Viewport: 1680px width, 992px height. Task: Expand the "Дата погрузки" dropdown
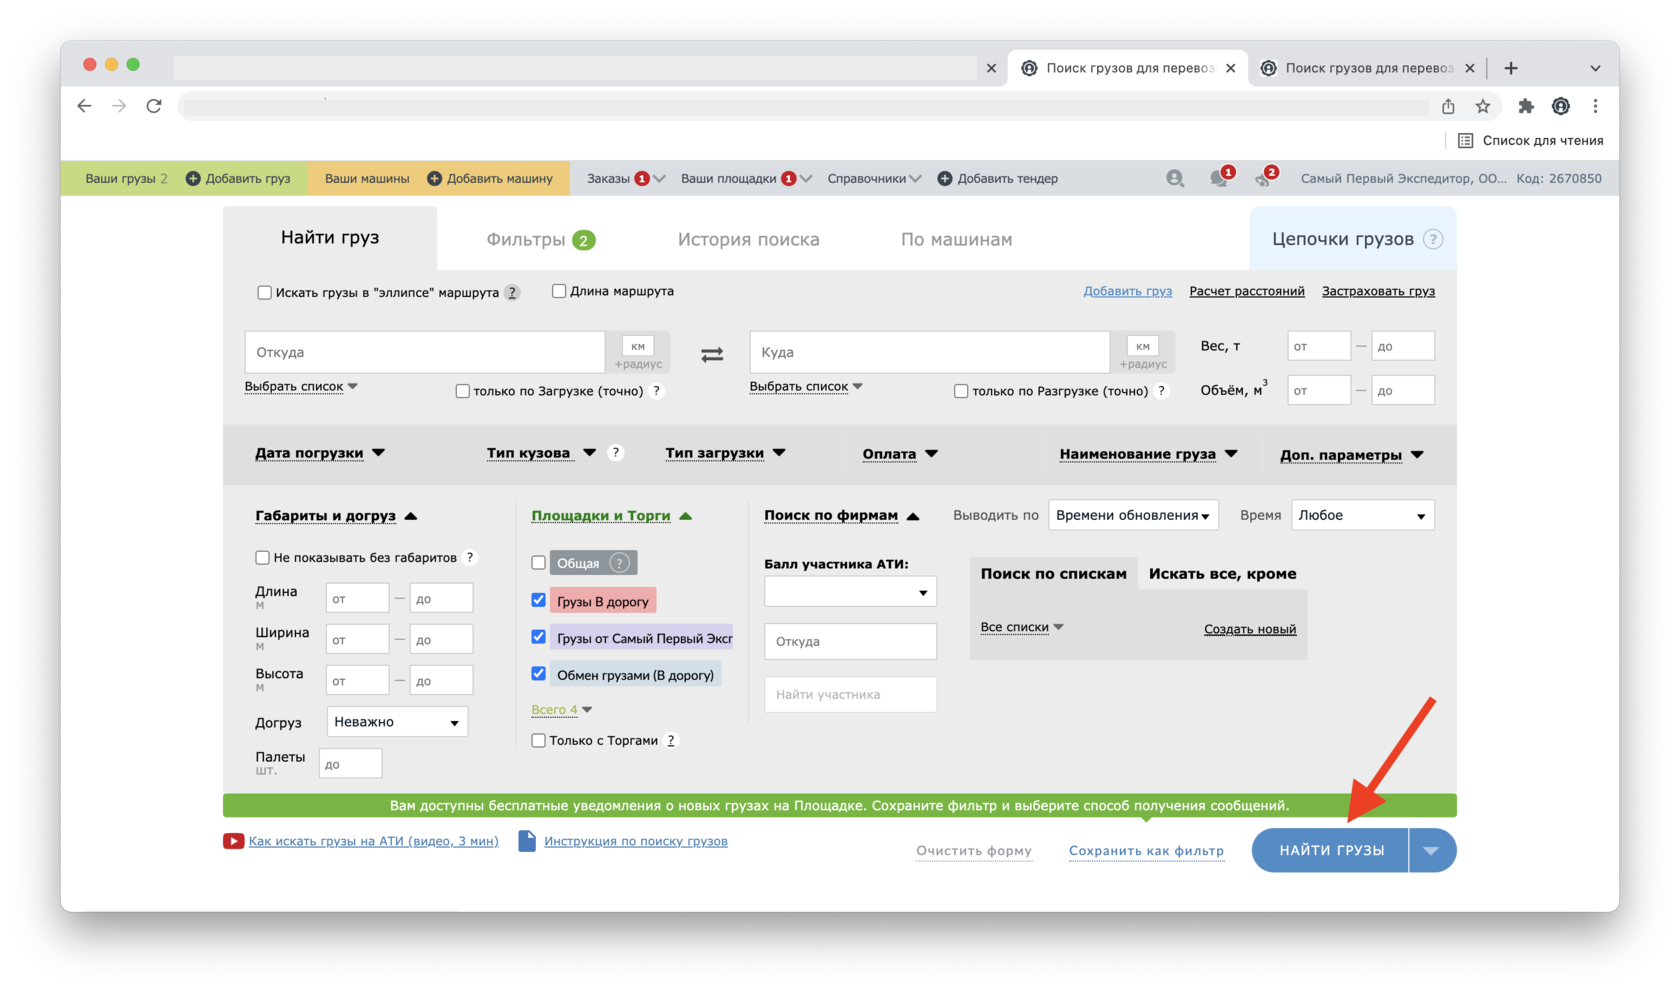coord(320,453)
